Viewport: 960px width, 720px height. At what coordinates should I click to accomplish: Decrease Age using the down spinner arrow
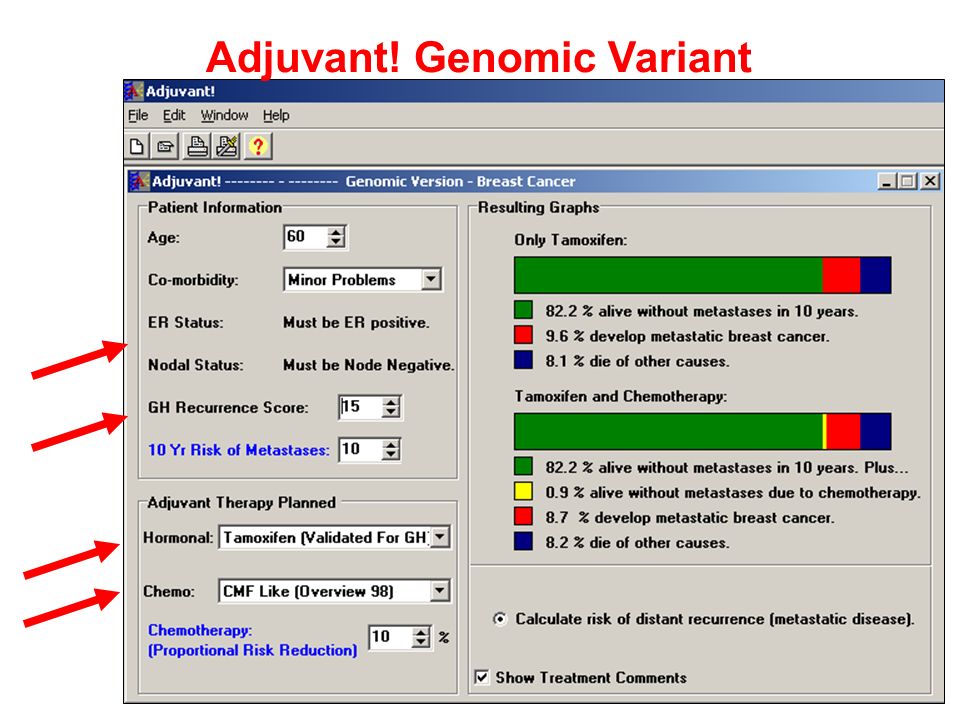(x=336, y=242)
